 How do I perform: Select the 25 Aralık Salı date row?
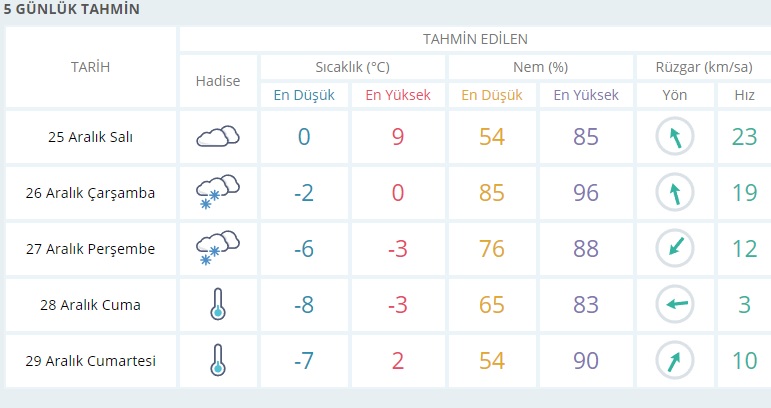pos(91,137)
